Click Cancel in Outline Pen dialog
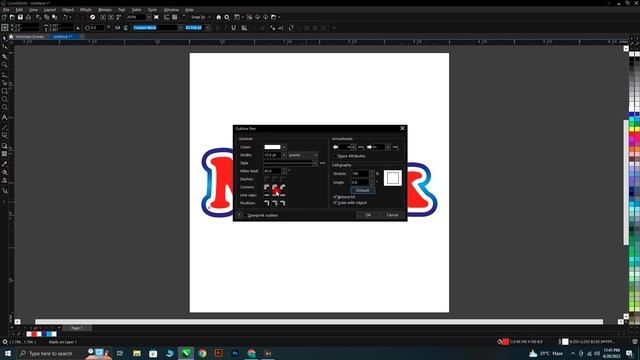 tap(392, 215)
